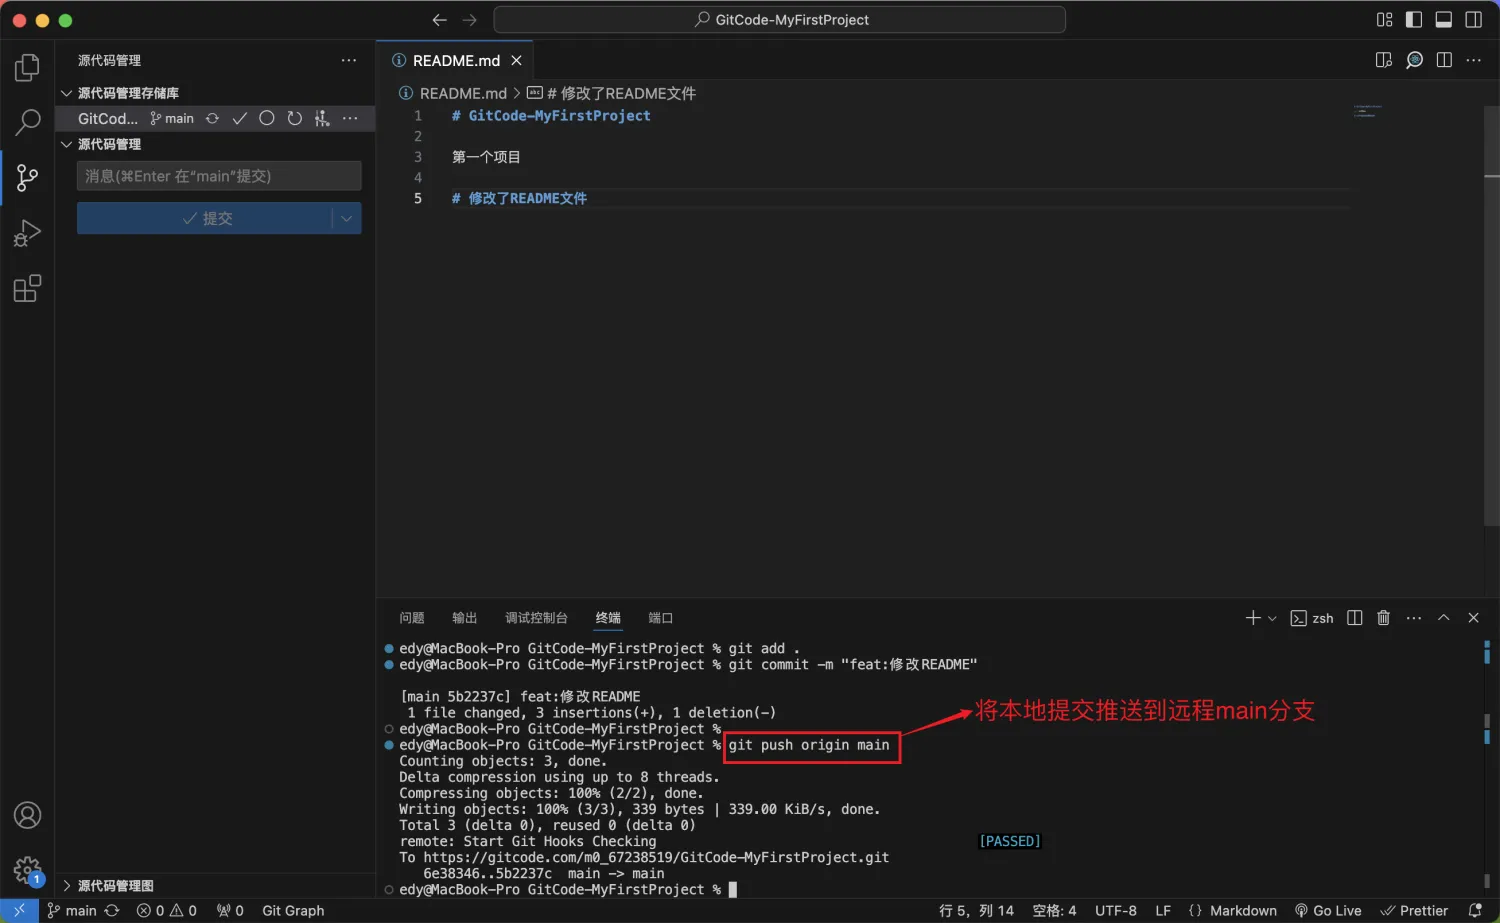Click the commit message input field
Image resolution: width=1500 pixels, height=923 pixels.
218,176
